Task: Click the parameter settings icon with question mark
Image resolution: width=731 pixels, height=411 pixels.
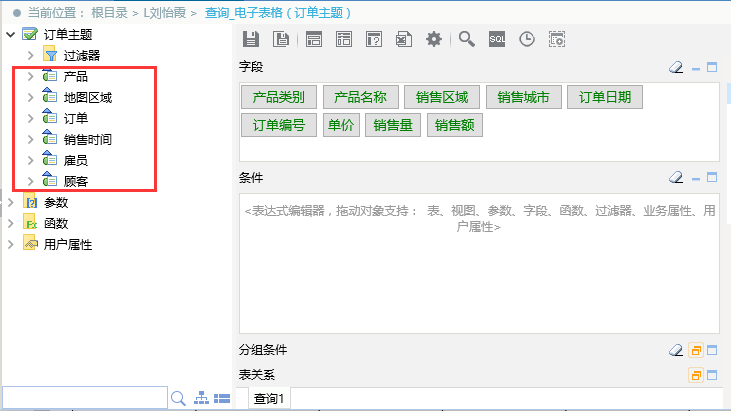Action: (x=374, y=39)
